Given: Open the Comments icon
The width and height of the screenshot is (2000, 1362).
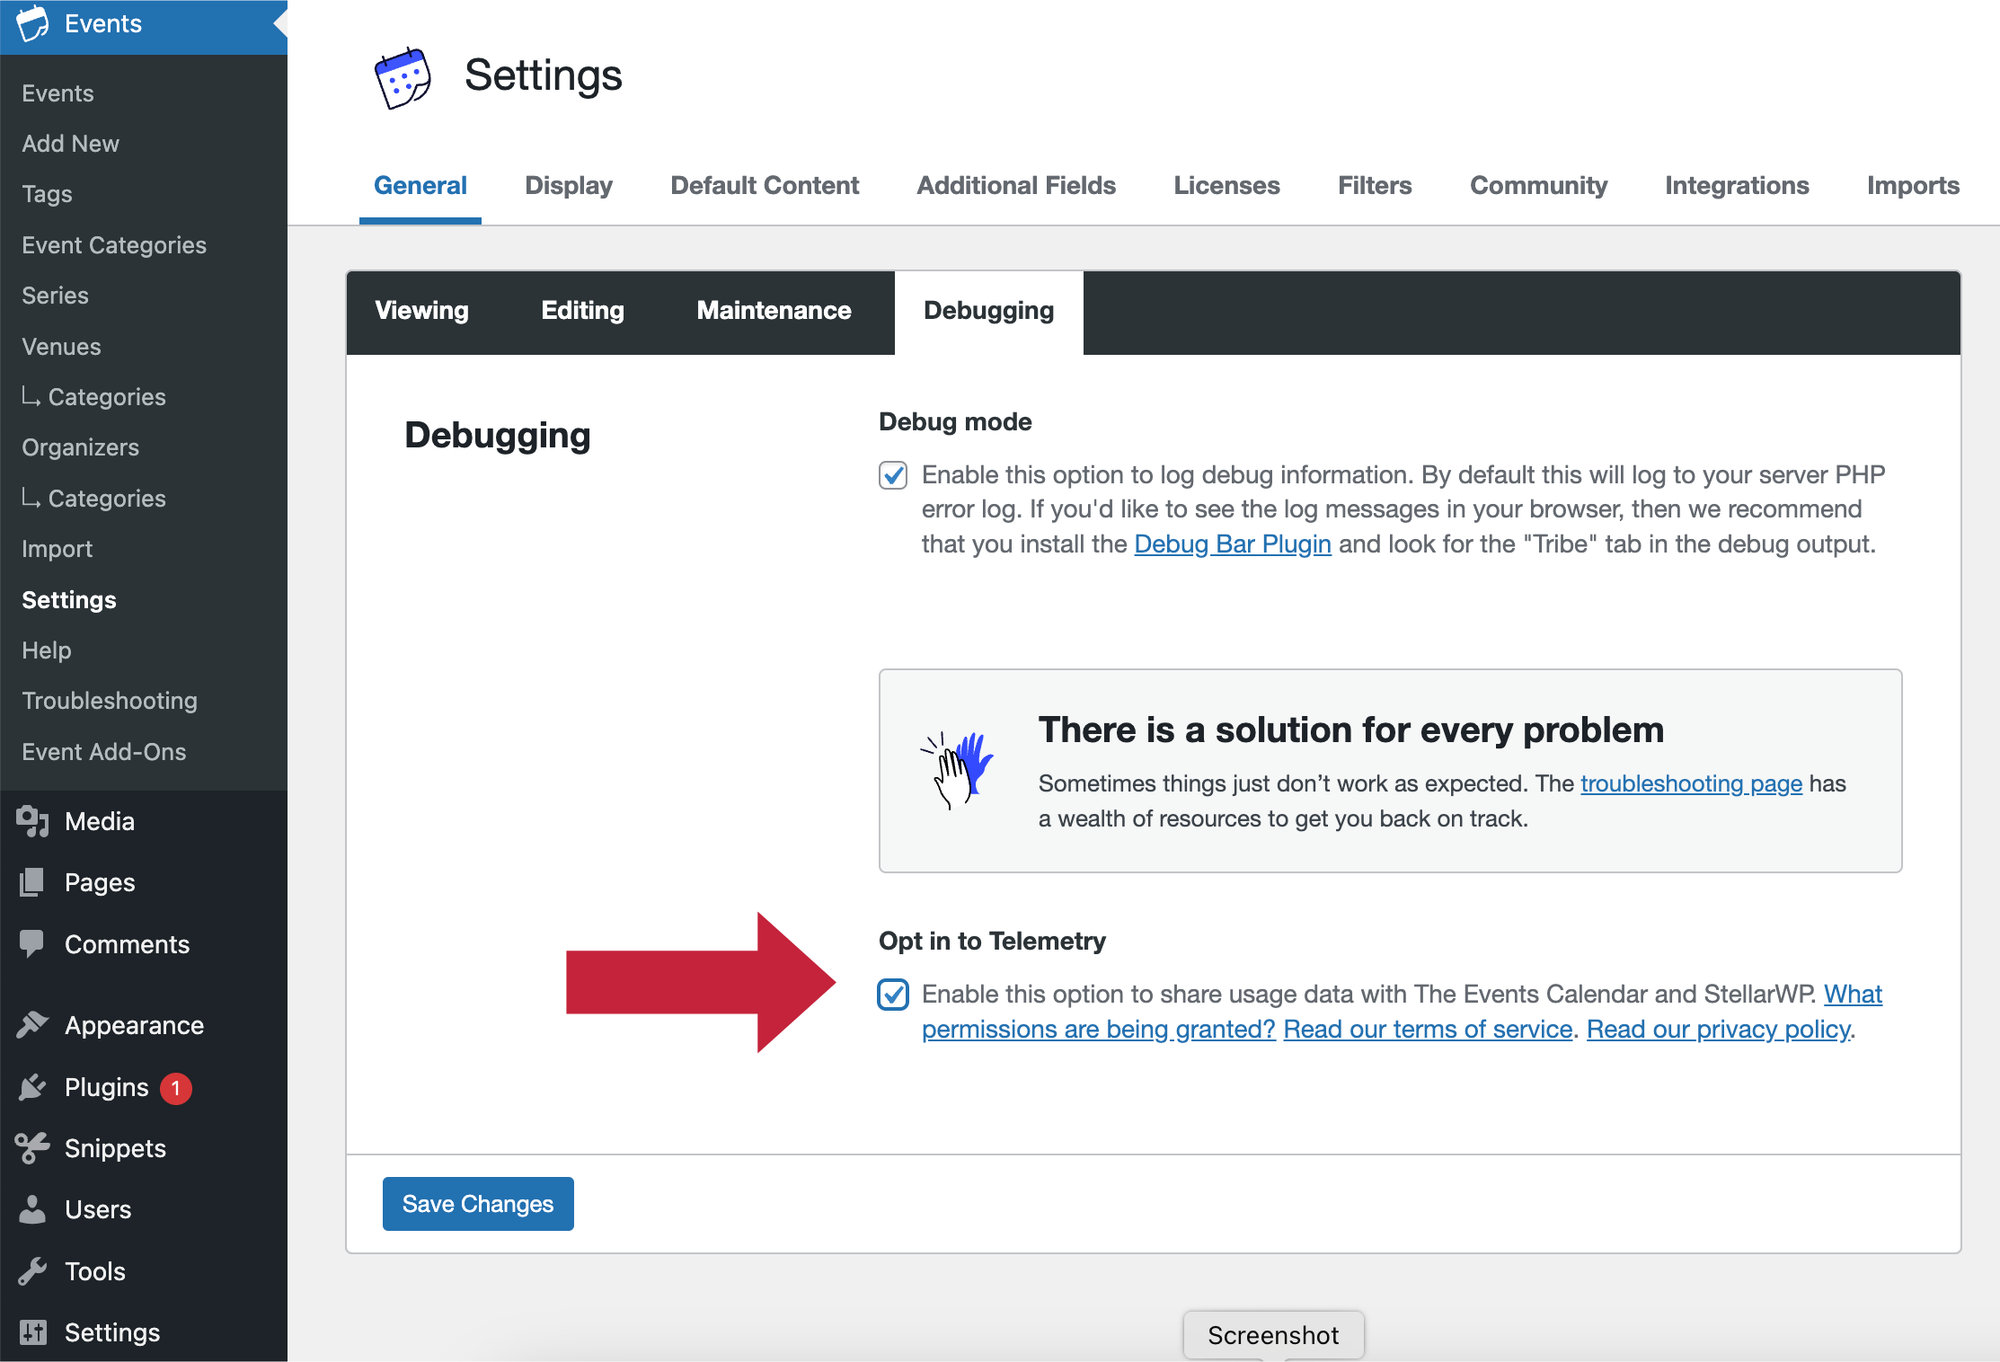Looking at the screenshot, I should [33, 944].
